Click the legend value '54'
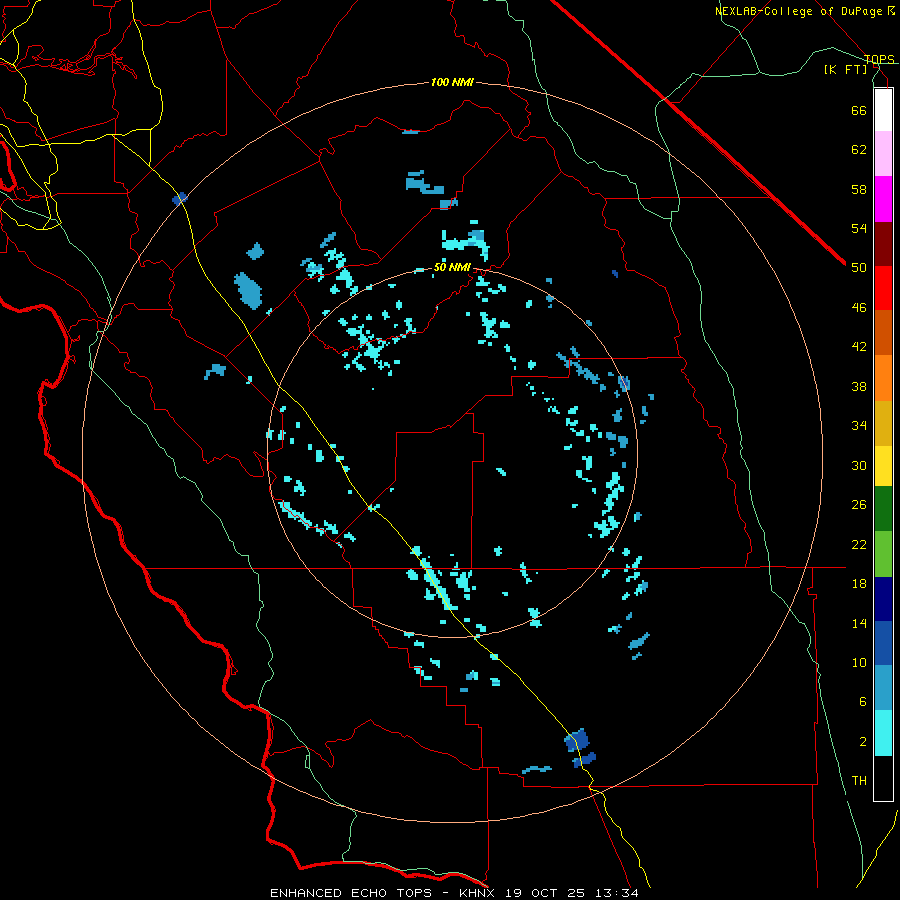 pyautogui.click(x=859, y=228)
